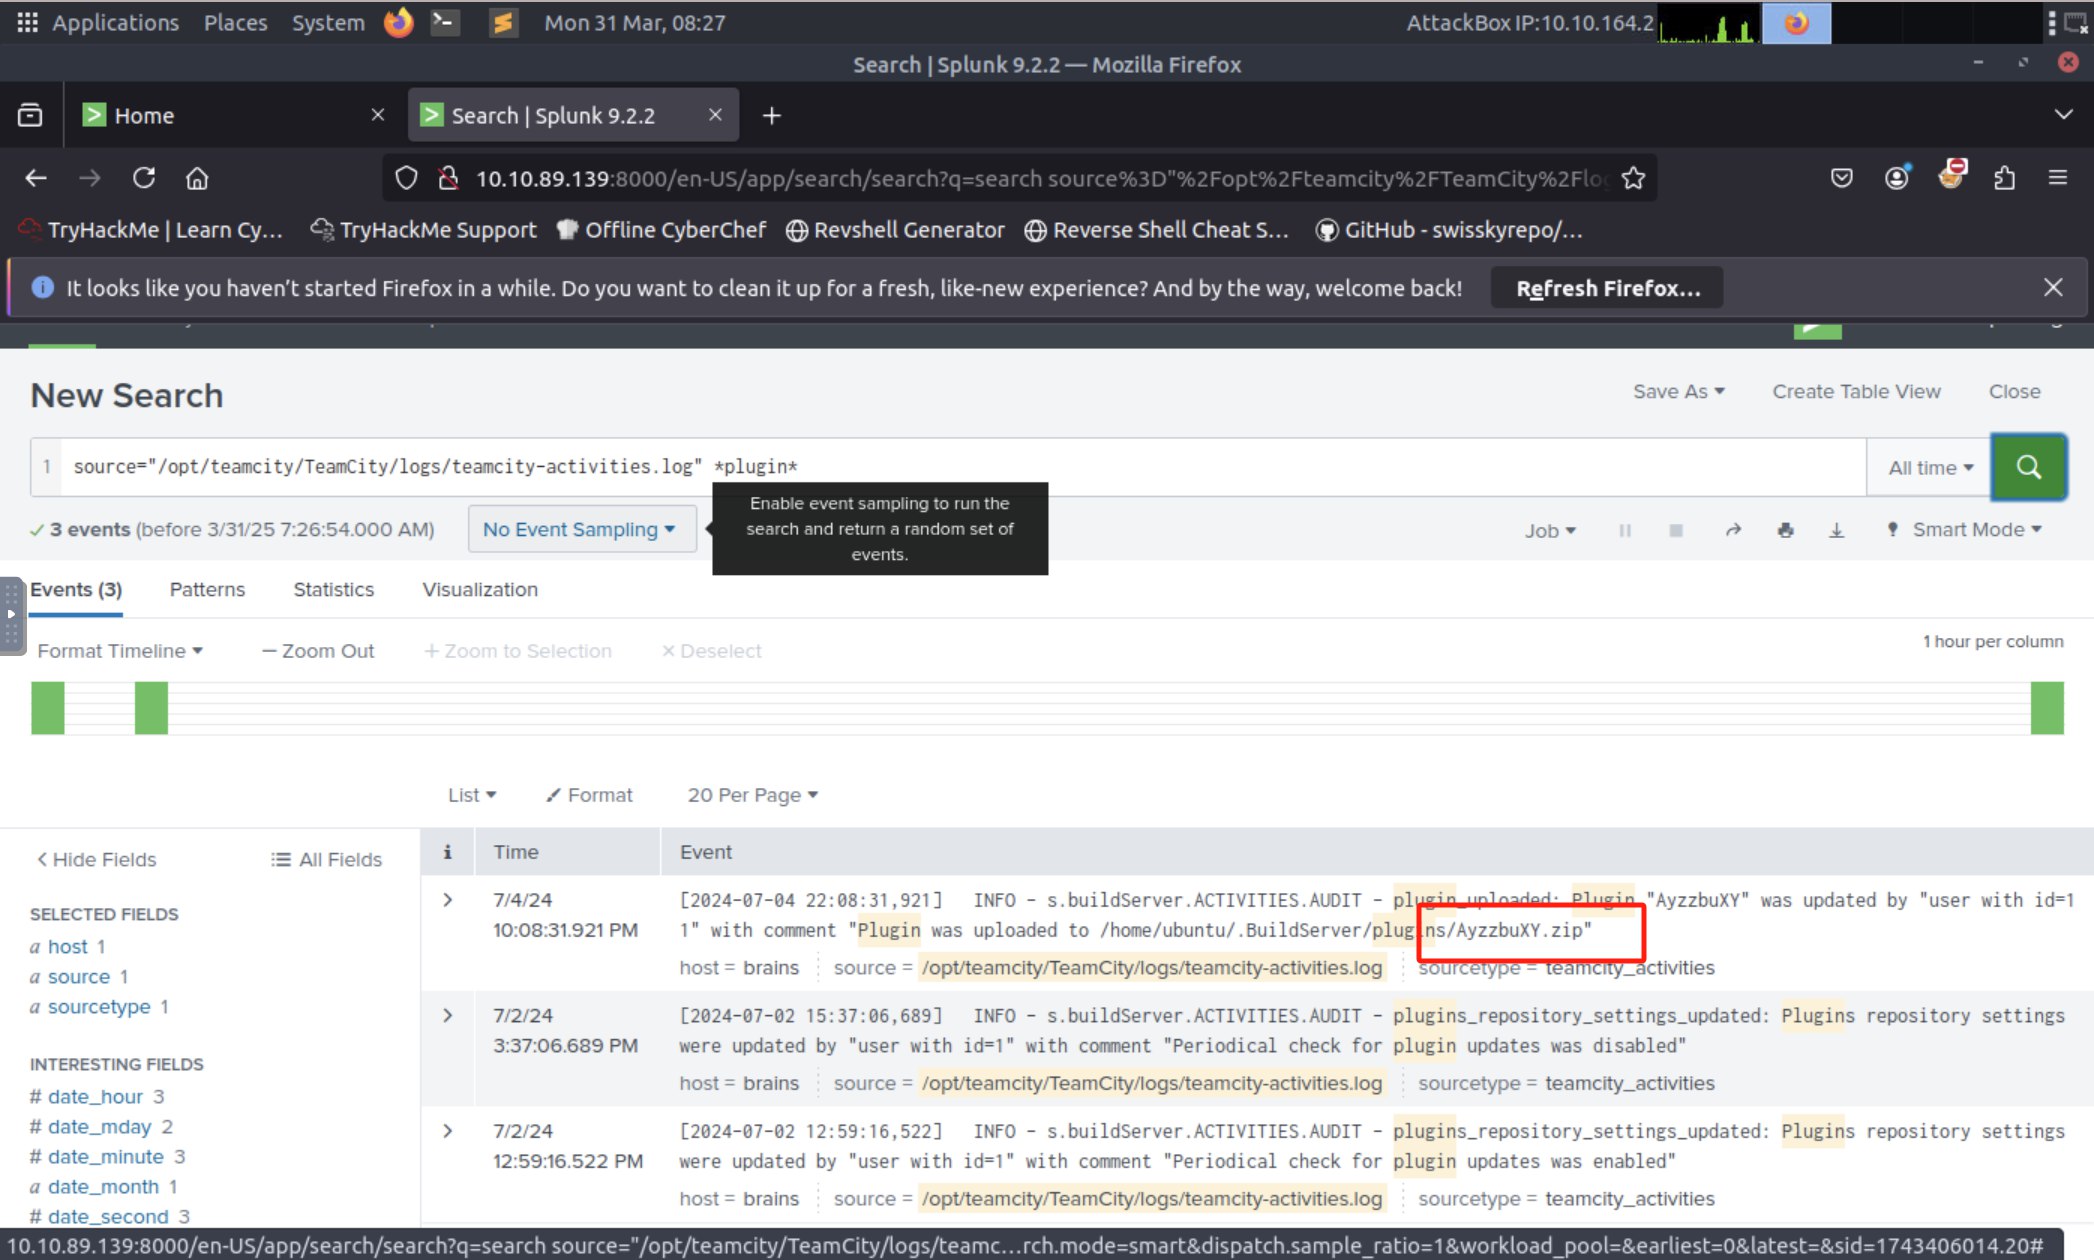Reload the page with the refresh icon
The height and width of the screenshot is (1260, 2094).
[144, 178]
